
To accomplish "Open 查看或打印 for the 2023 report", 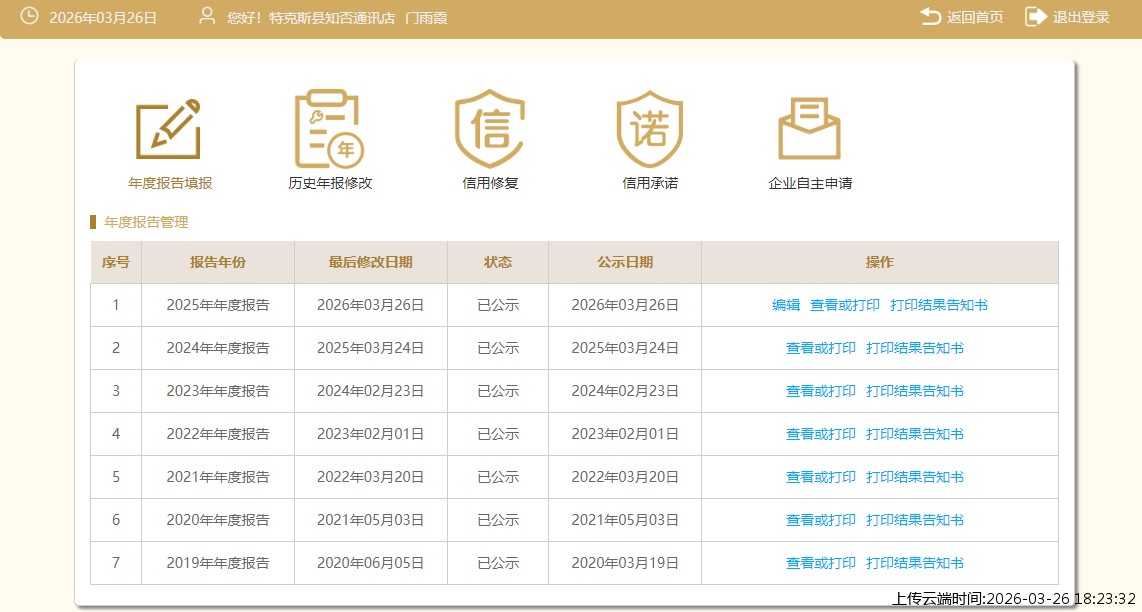I will click(x=820, y=391).
